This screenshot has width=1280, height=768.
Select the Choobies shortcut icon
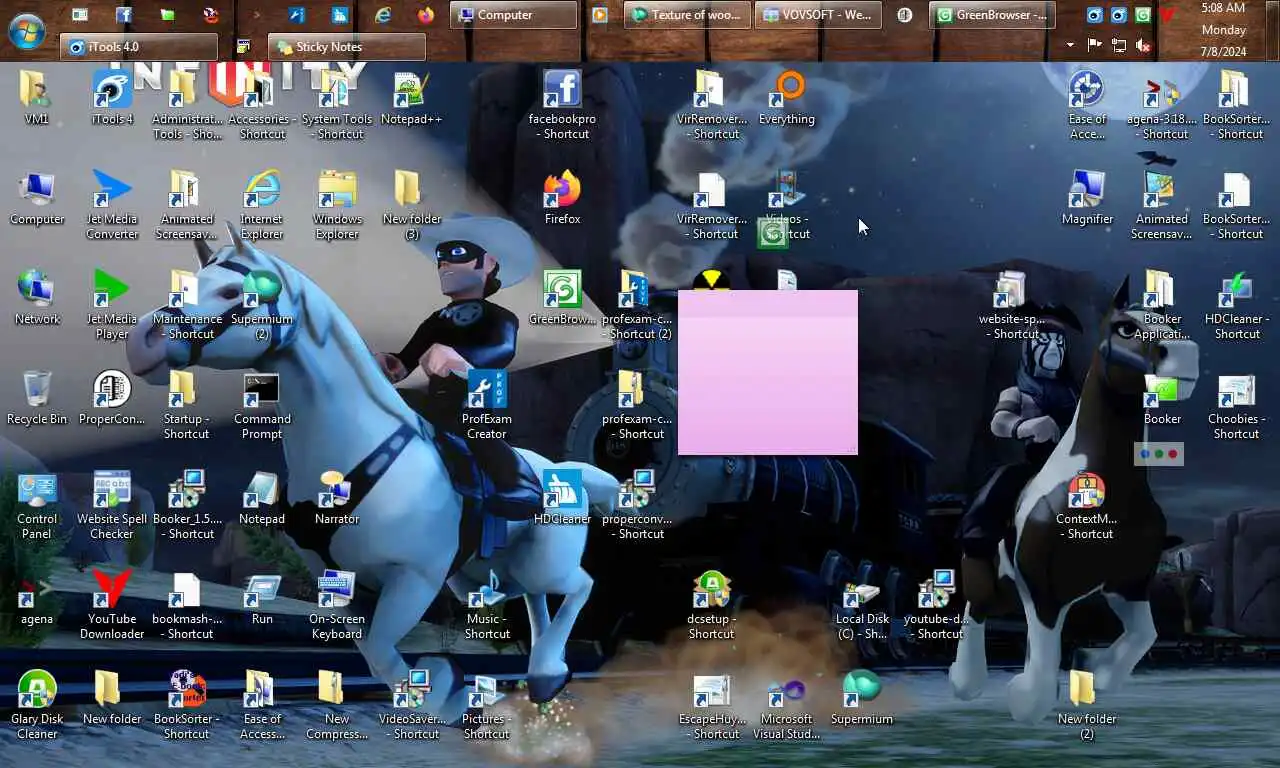coord(1237,405)
